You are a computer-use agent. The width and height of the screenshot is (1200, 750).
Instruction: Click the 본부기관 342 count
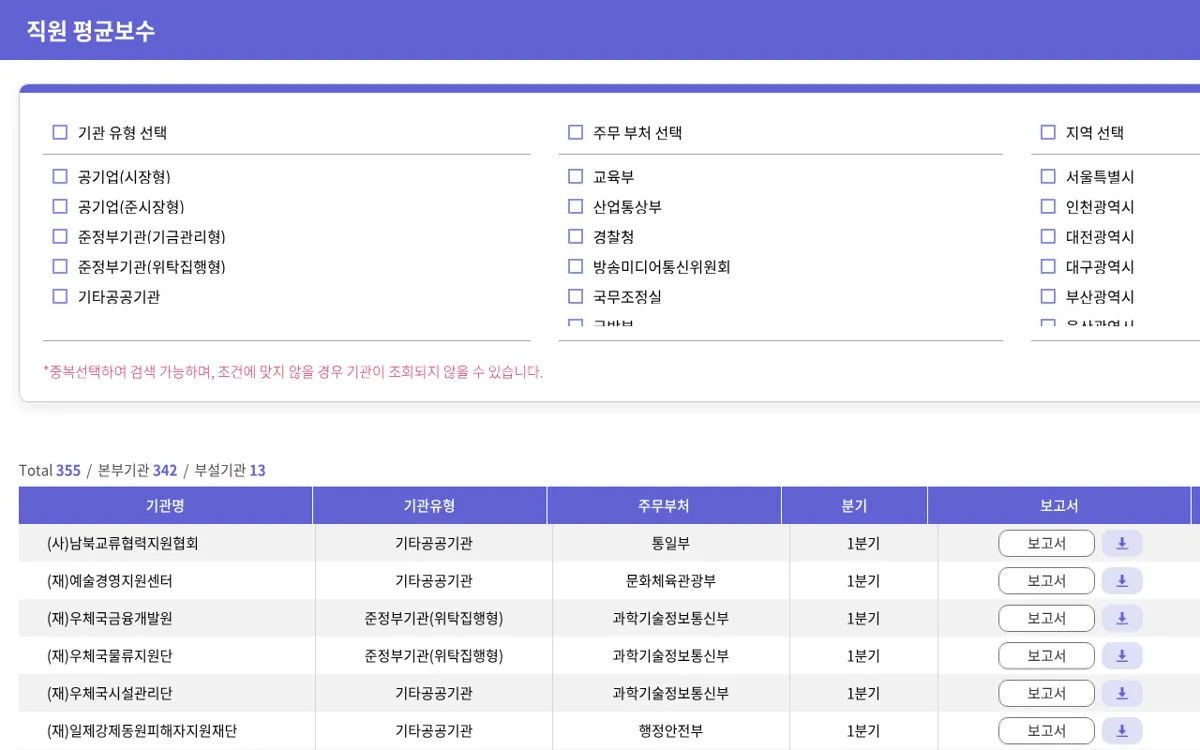click(137, 470)
